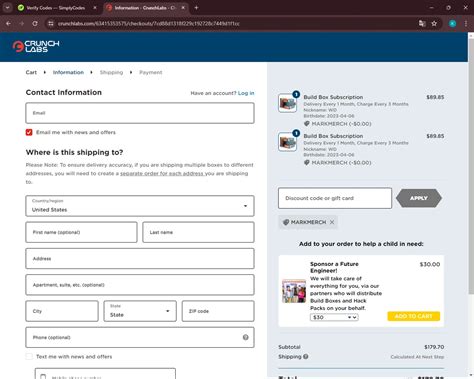The width and height of the screenshot is (474, 379).
Task: Click the Phone (optional) field
Action: [x=140, y=337]
